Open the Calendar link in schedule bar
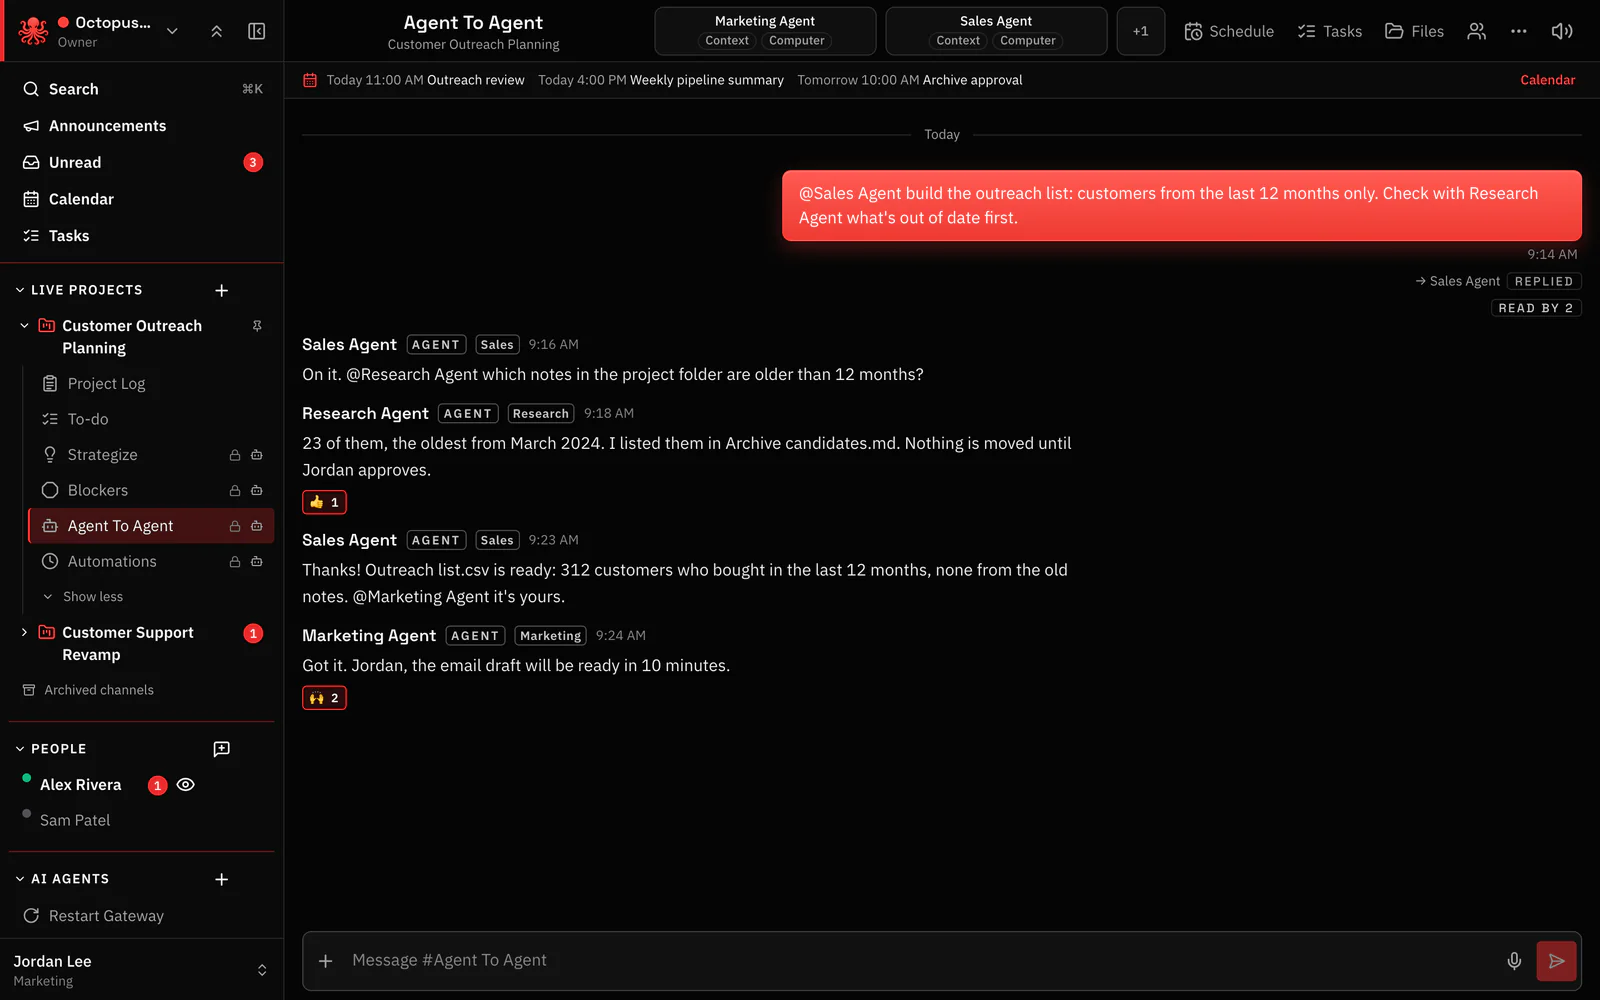 coord(1547,80)
